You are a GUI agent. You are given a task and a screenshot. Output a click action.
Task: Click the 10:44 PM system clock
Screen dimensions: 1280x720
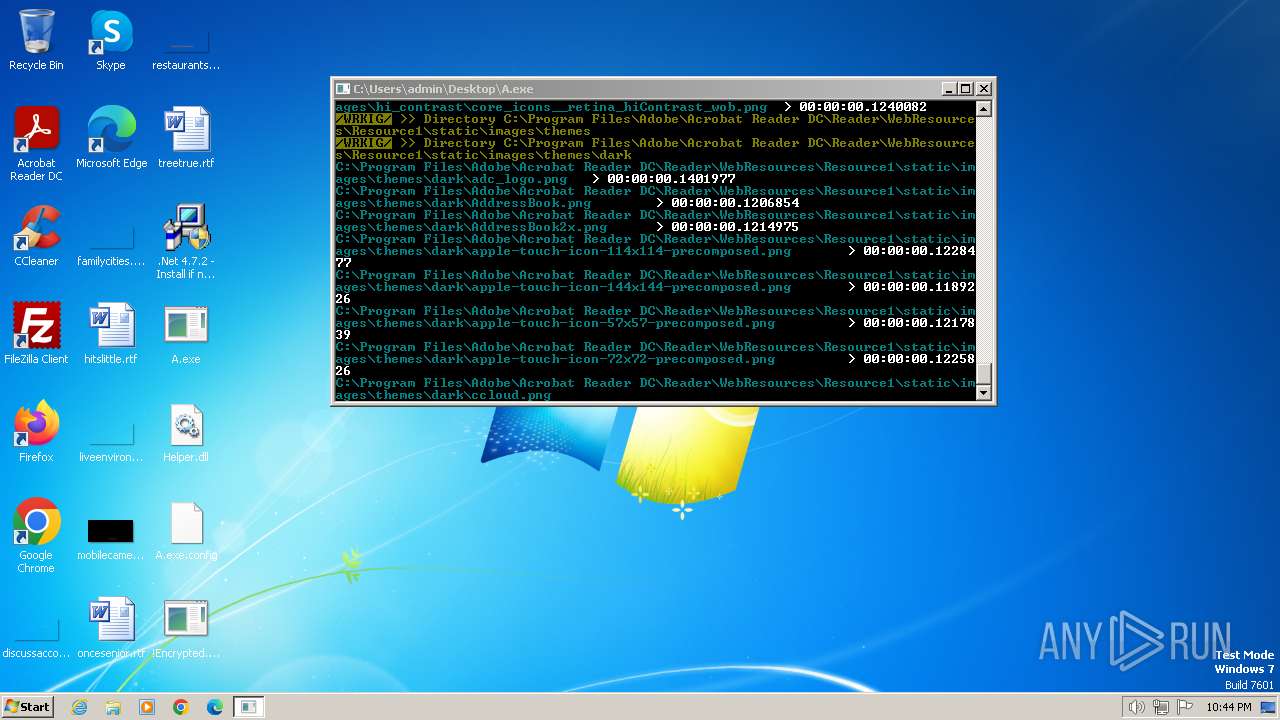coord(1229,707)
